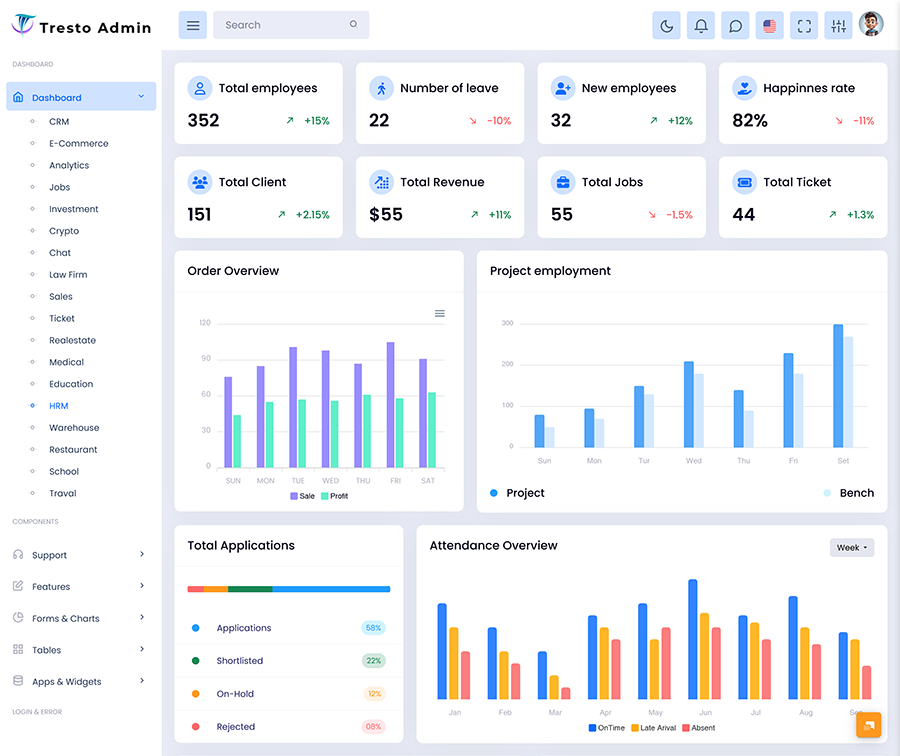Click the Total Ticket icon
900x756 pixels.
pos(744,183)
